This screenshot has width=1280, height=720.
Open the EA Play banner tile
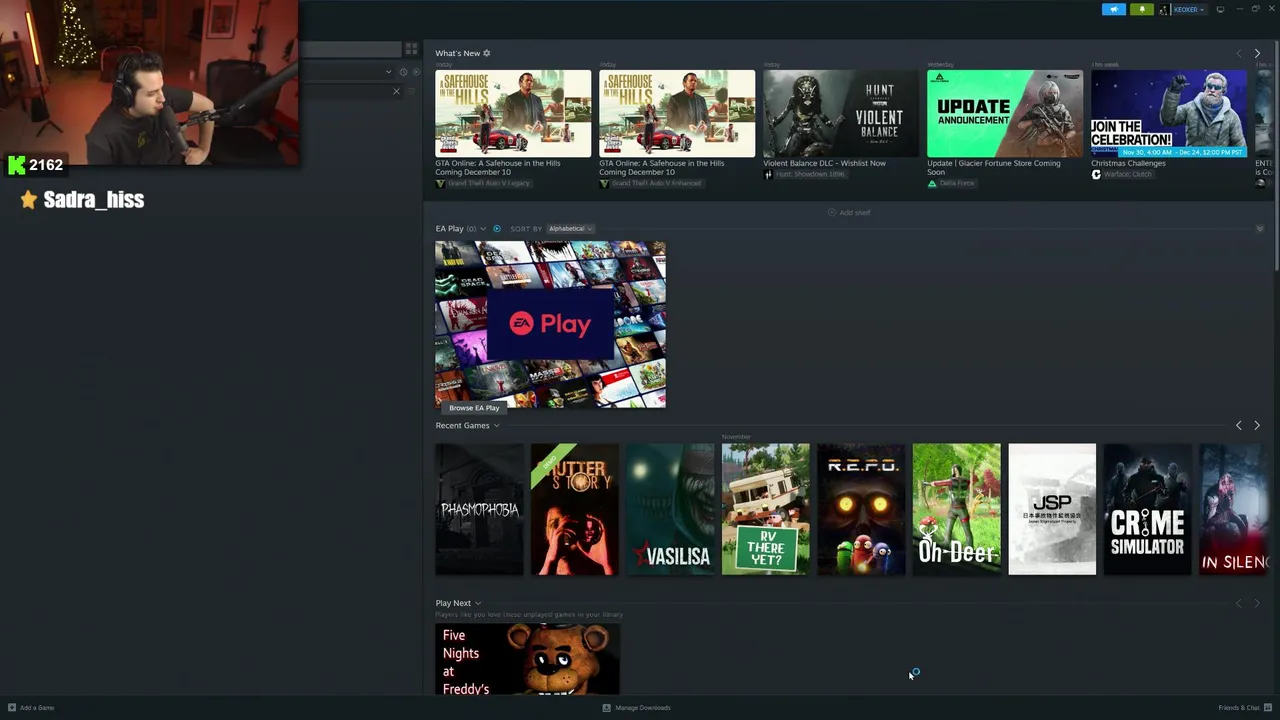[550, 324]
